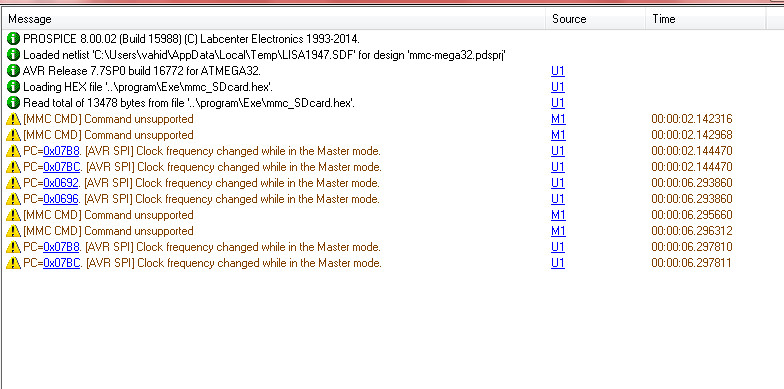Open the 0x07B8 address link logged at 00:00:02.144470
The width and height of the screenshot is (784, 389).
click(61, 151)
